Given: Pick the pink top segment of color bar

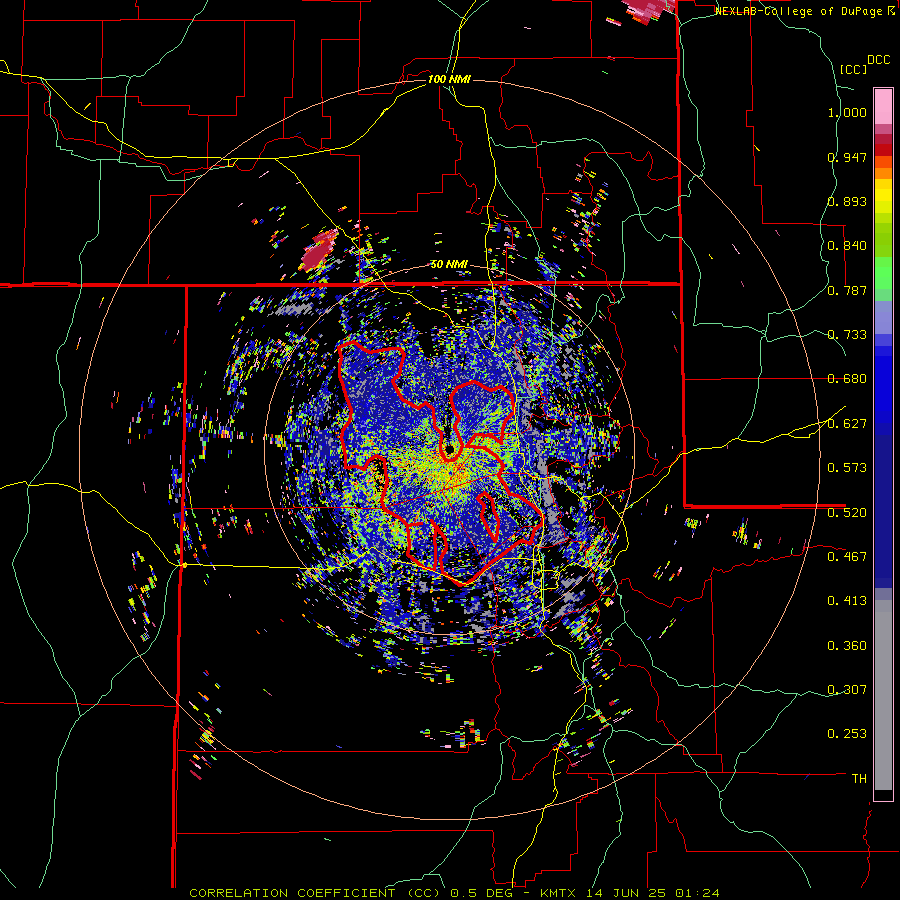Looking at the screenshot, I should (x=883, y=106).
